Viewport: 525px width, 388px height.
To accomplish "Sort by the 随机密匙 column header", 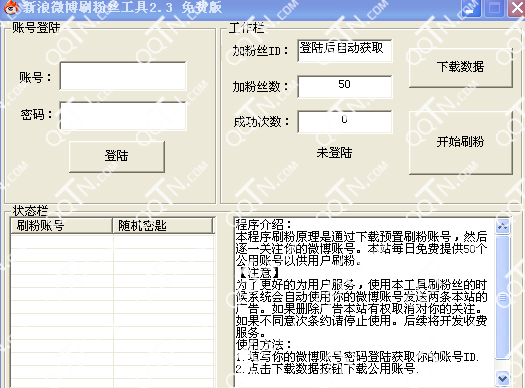I will pyautogui.click(x=163, y=225).
